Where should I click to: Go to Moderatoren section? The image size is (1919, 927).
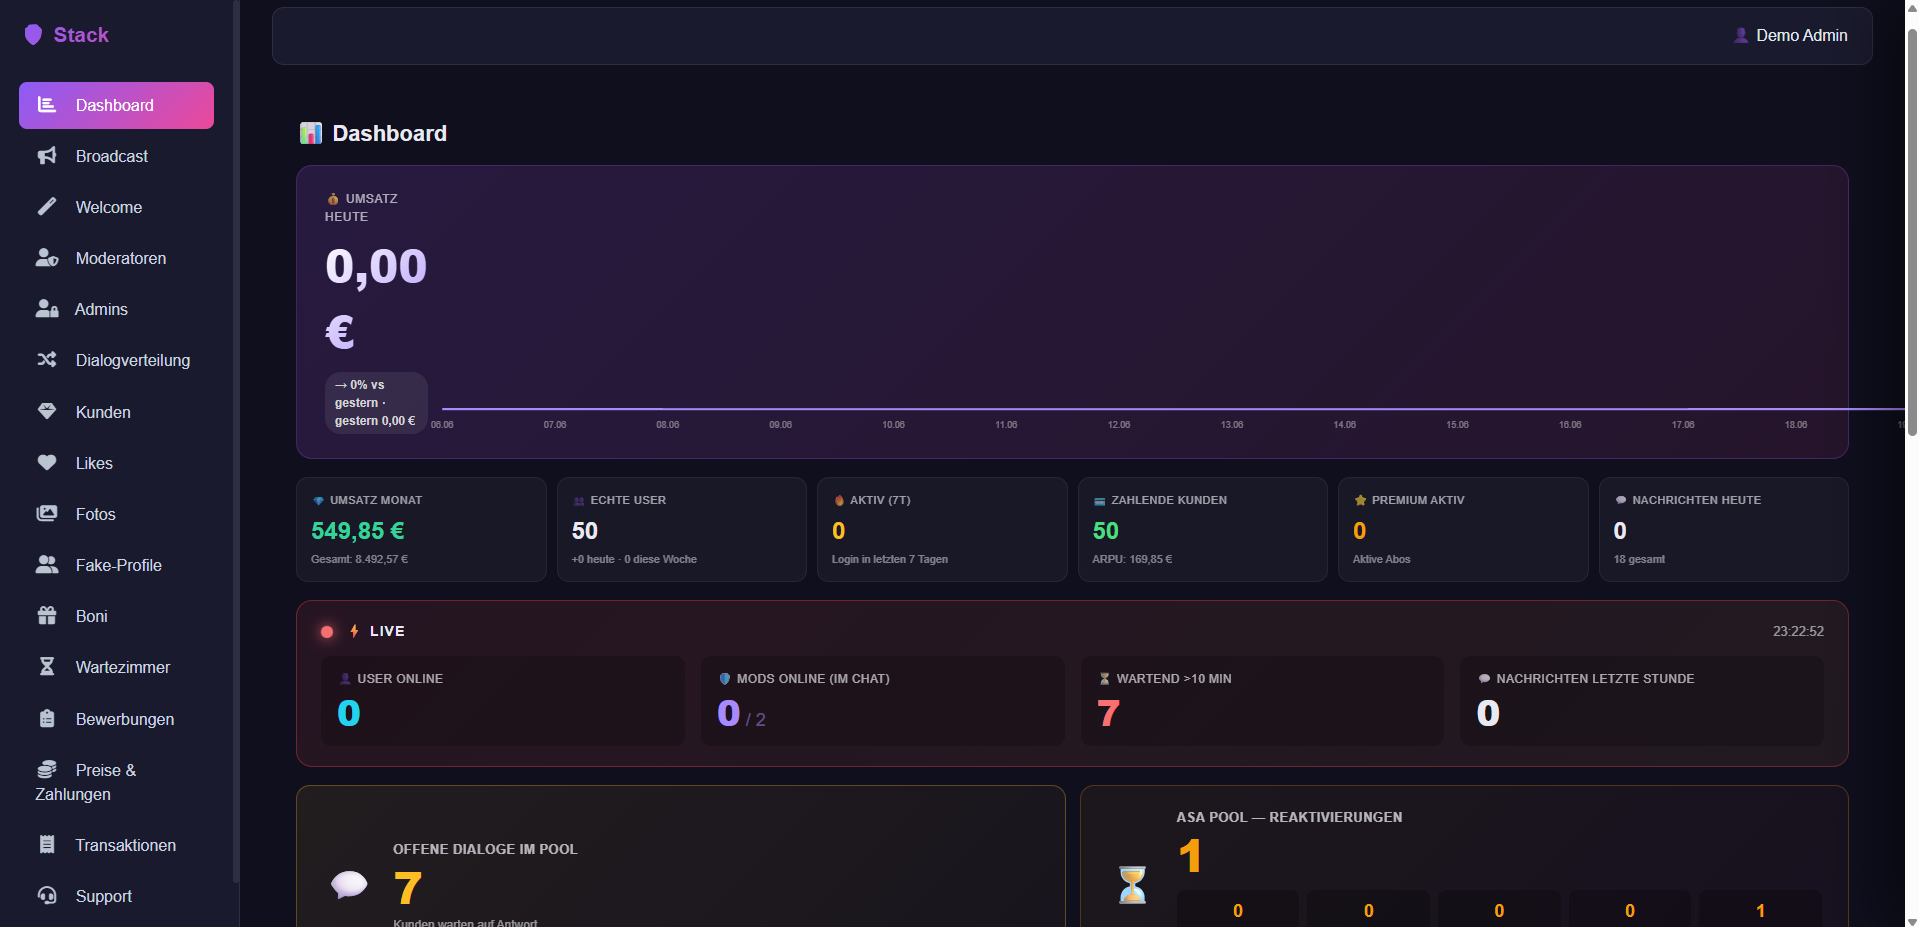point(116,258)
